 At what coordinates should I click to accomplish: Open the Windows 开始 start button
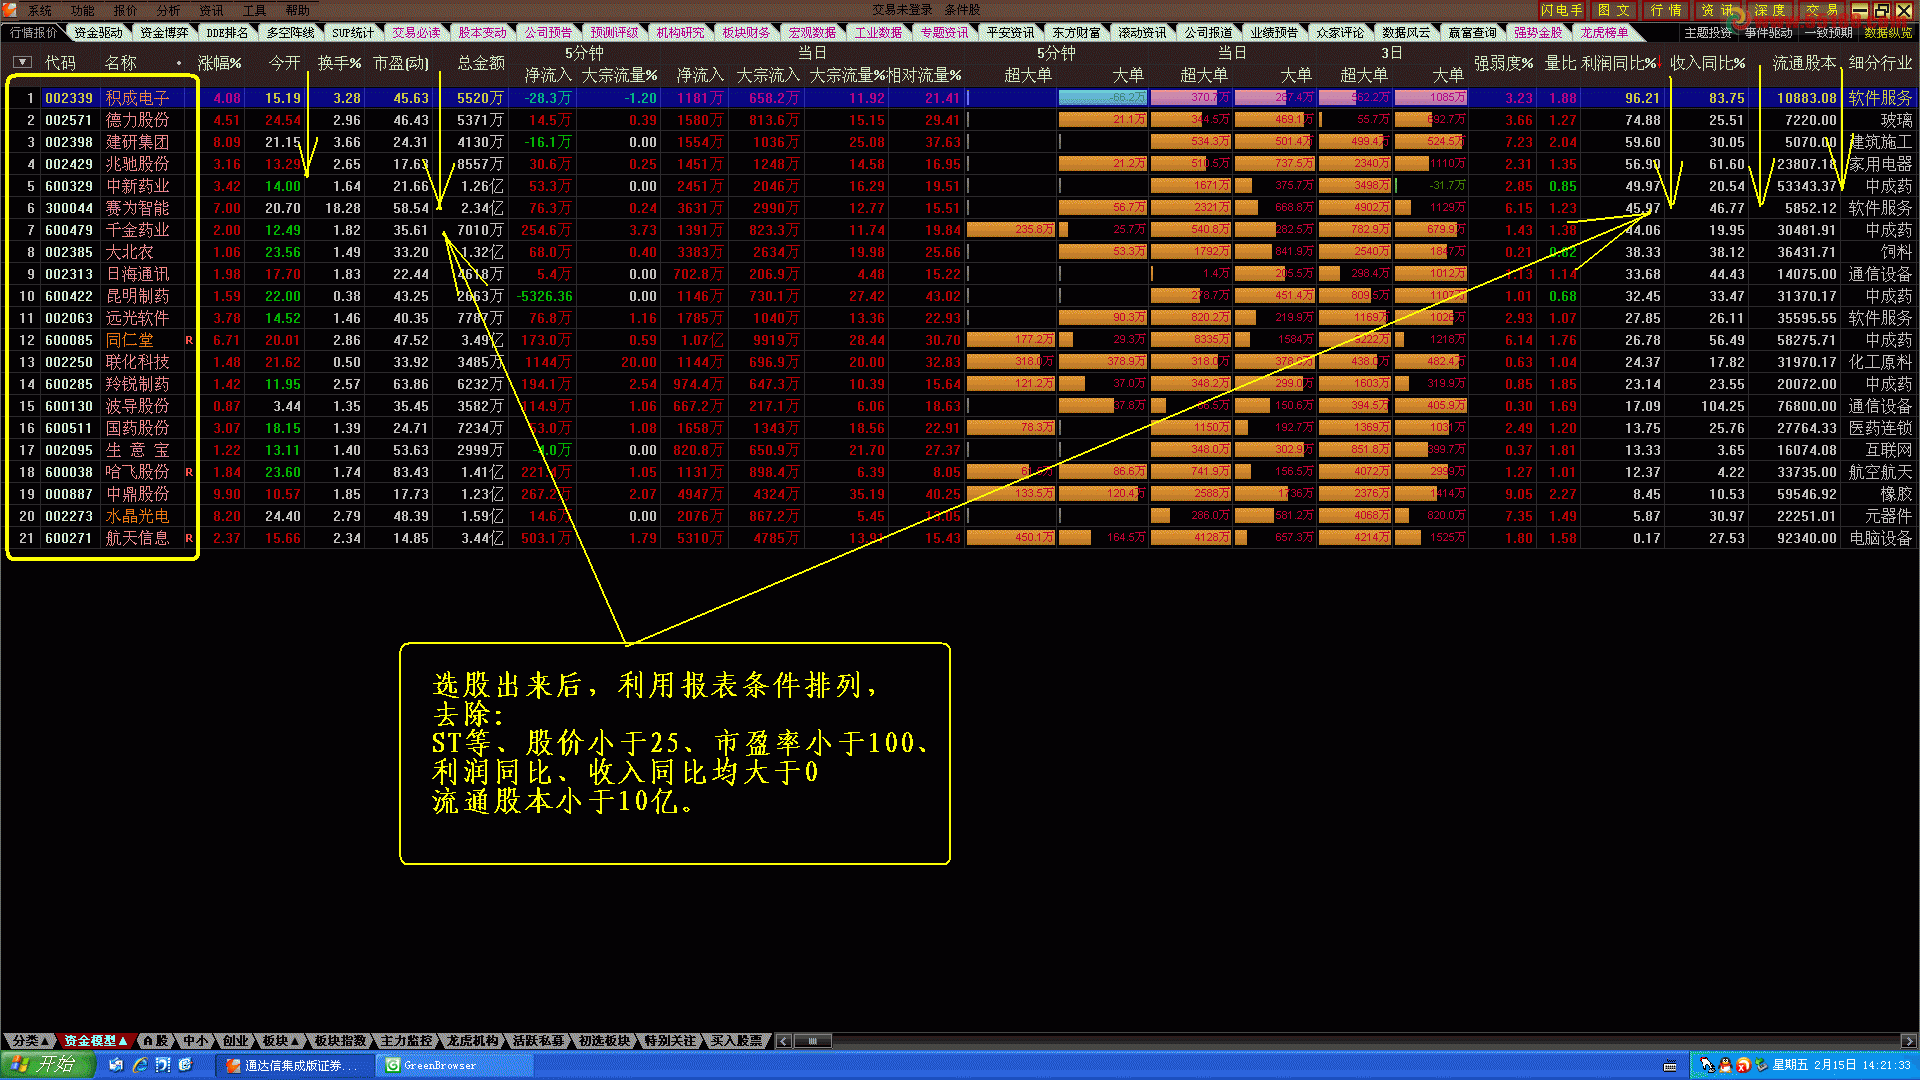47,1065
